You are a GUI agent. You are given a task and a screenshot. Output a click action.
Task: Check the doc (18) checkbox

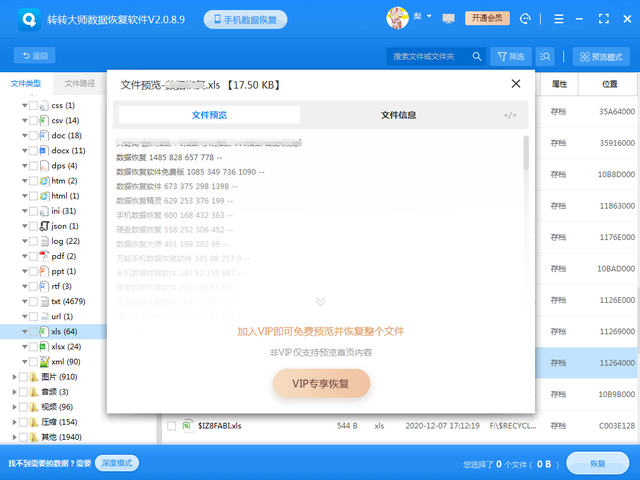tap(33, 136)
